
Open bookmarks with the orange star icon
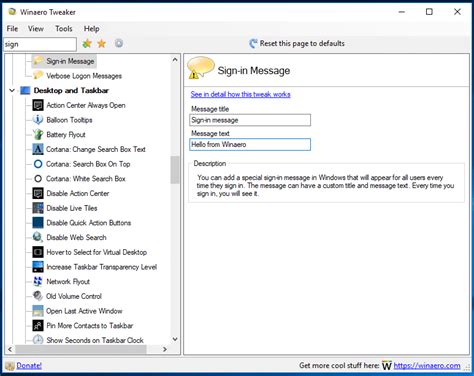pyautogui.click(x=102, y=44)
